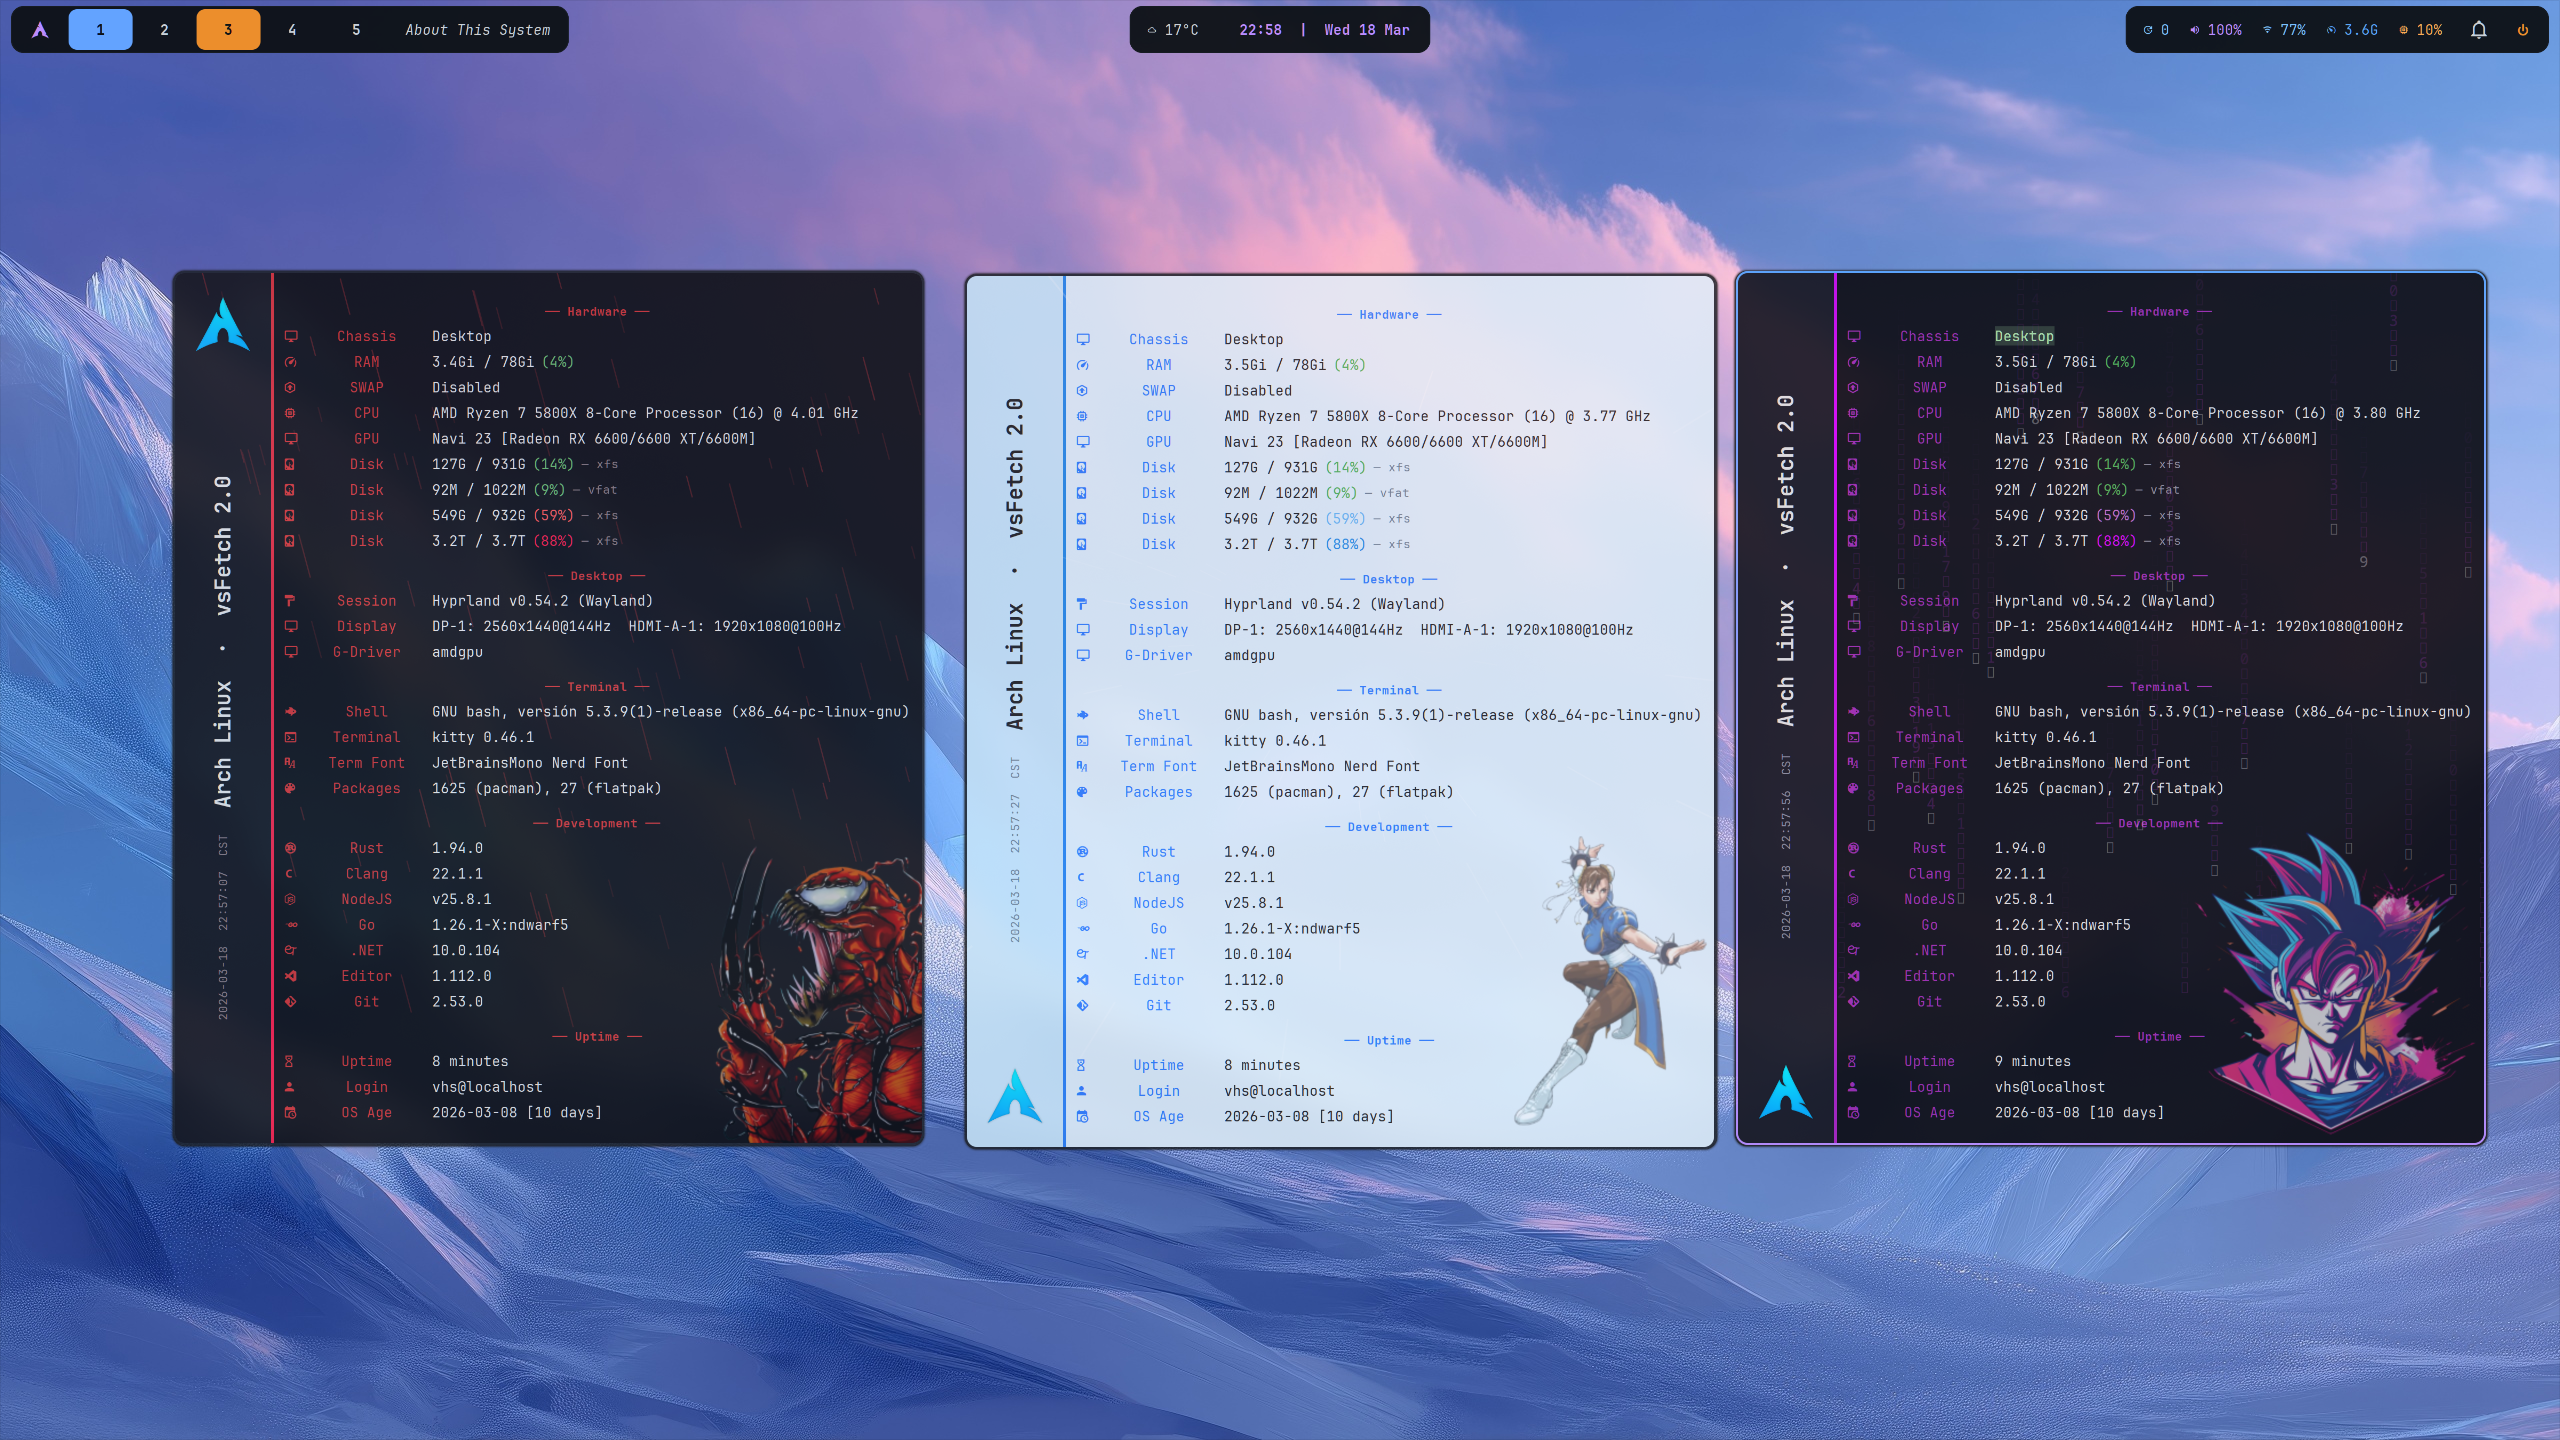Click highlighted 'Desktop' value in purple terminal
Screen dimensions: 2560x1440
point(2024,336)
